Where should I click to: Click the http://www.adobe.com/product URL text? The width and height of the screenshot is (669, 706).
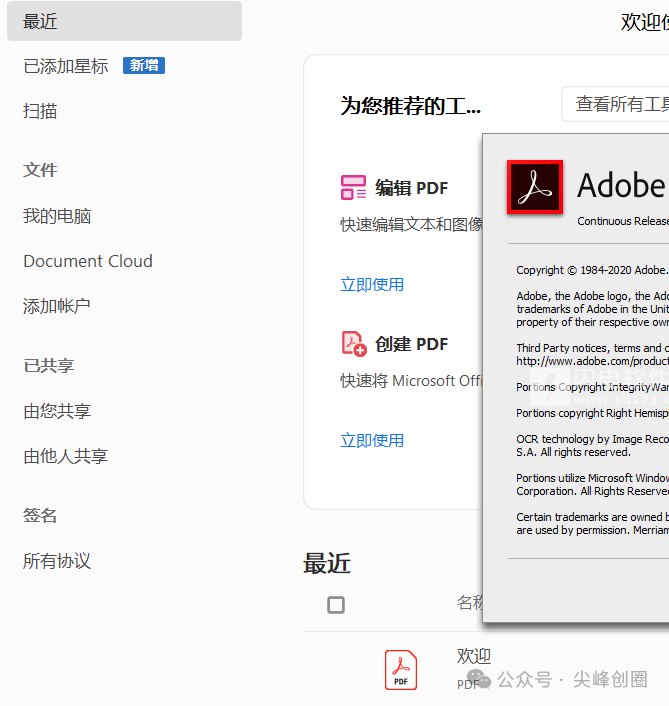tap(592, 361)
